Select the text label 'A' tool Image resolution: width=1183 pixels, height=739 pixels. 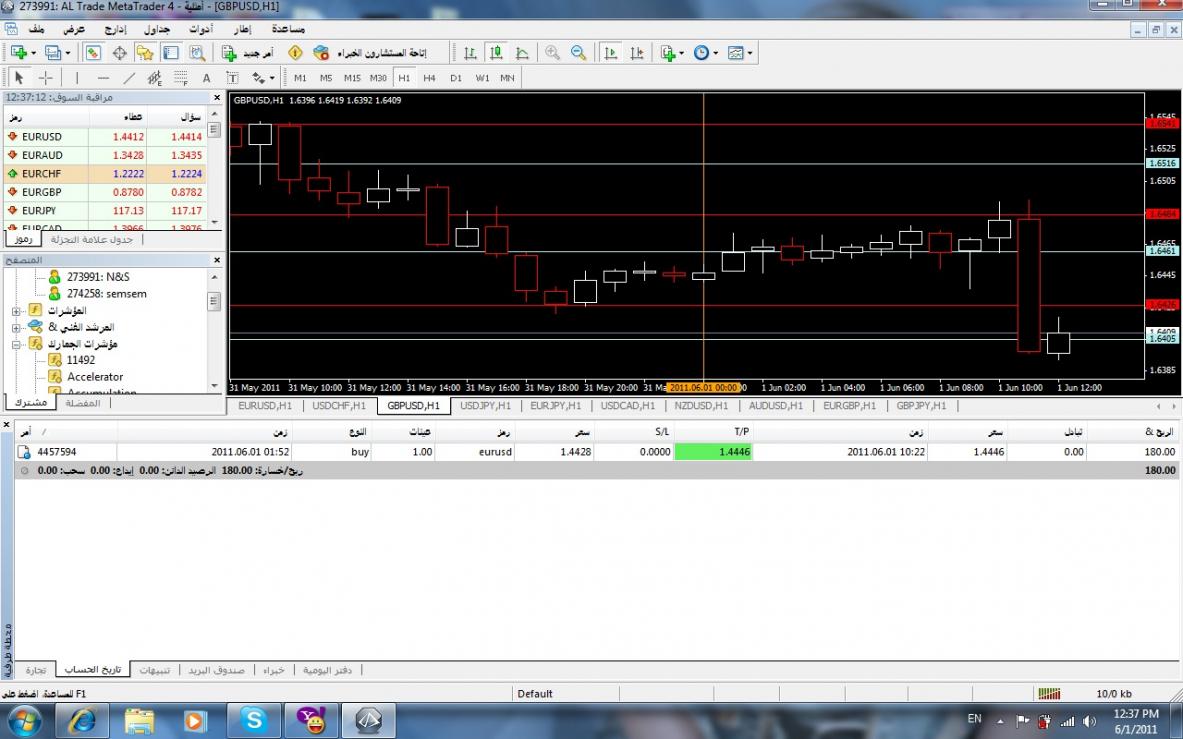click(x=207, y=78)
